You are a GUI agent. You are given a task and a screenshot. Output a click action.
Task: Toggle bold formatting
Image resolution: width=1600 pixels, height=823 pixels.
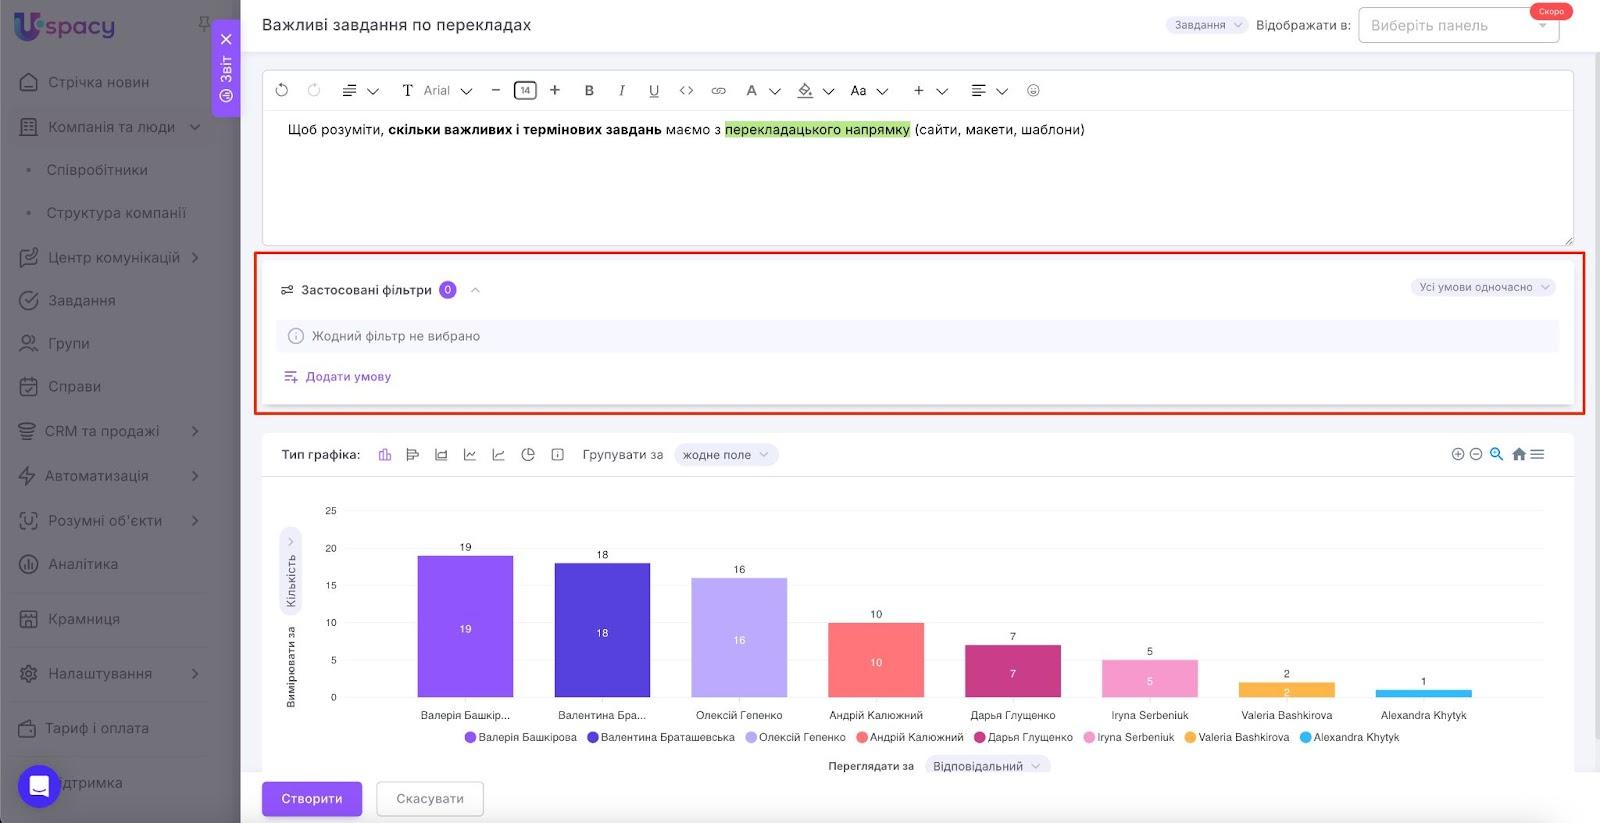coord(589,91)
